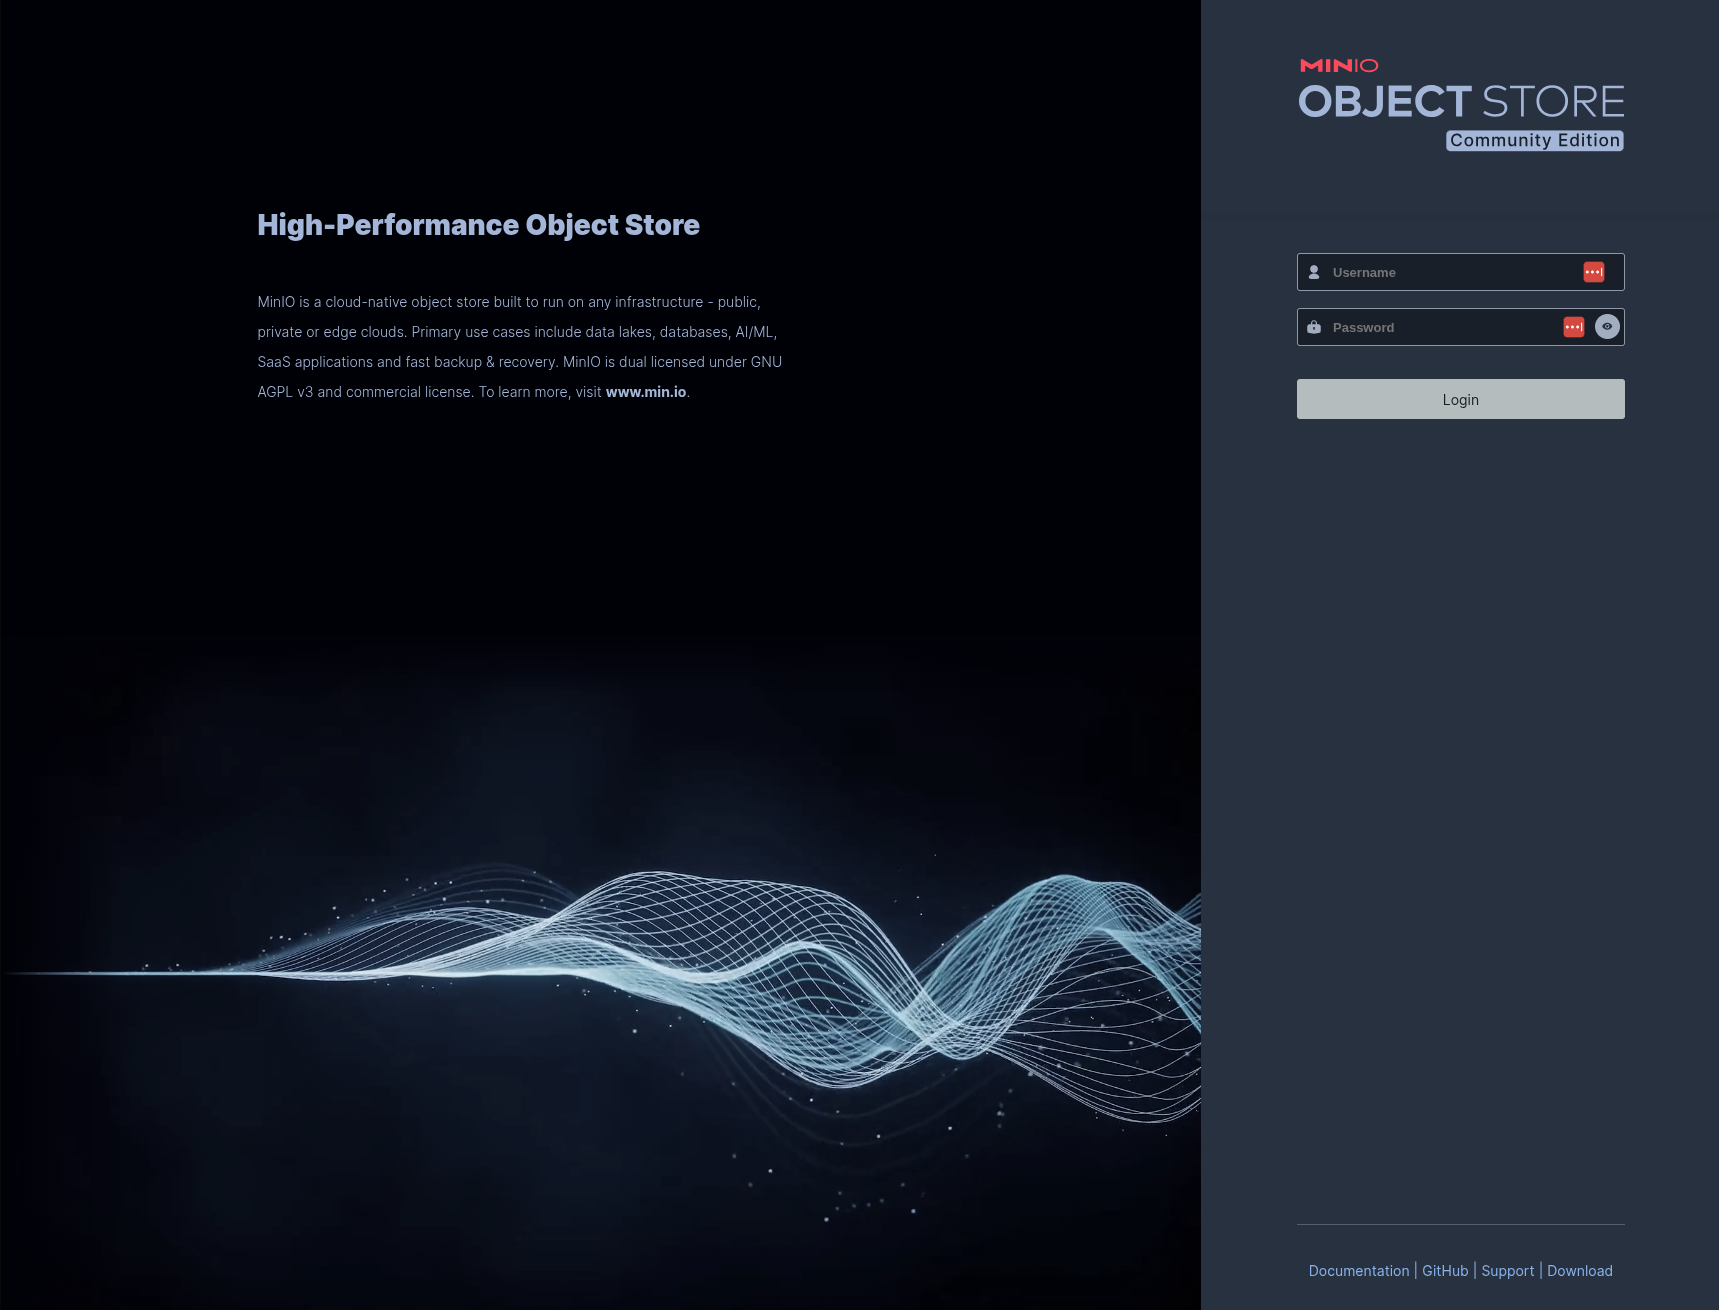
Task: Click the Password input field
Action: [x=1460, y=327]
